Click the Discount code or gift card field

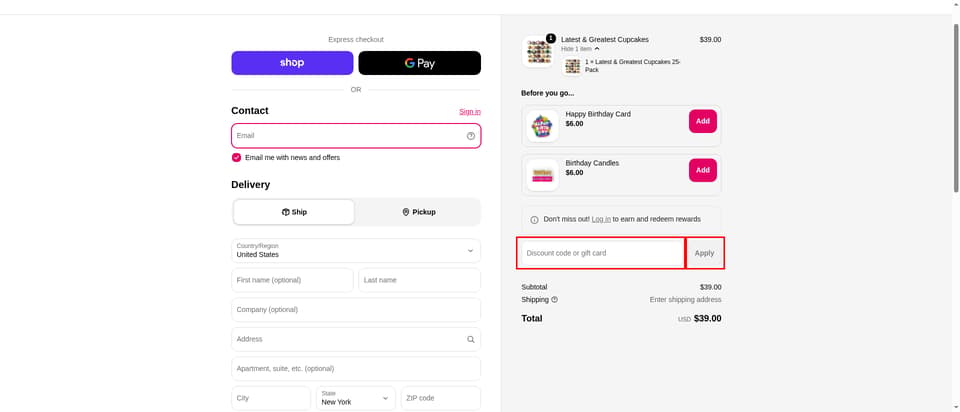[601, 253]
